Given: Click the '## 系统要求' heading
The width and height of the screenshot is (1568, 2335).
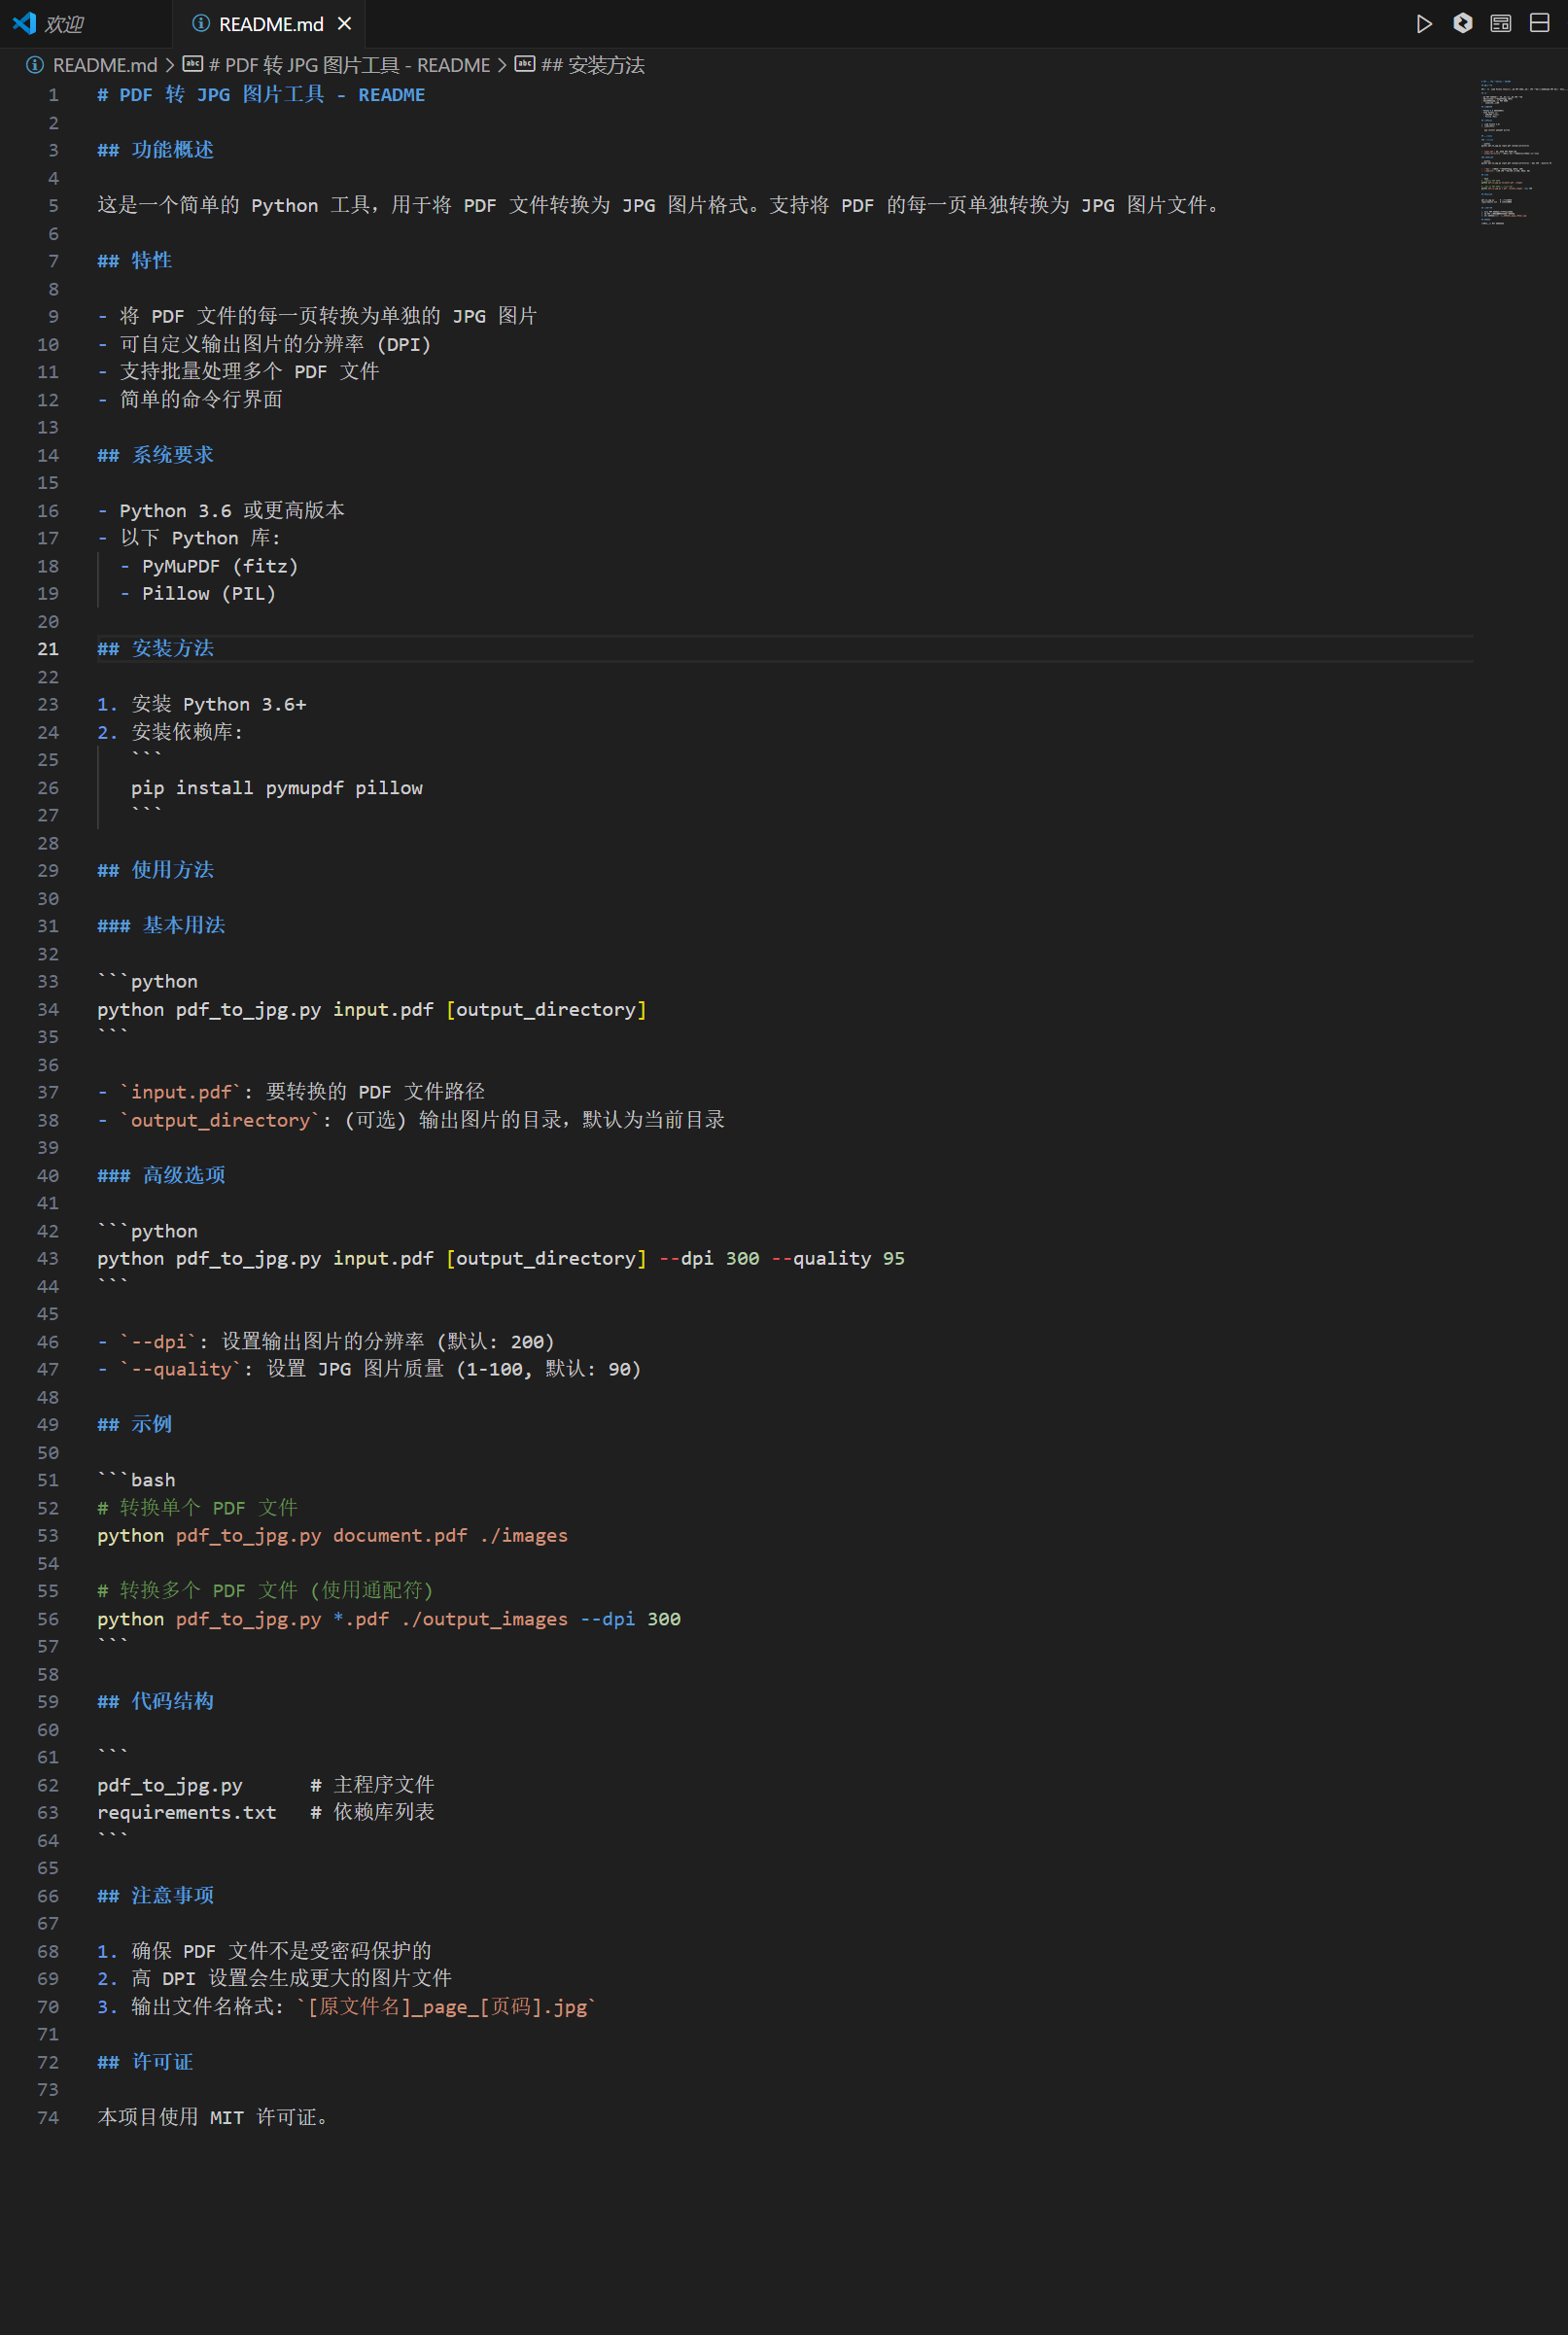Looking at the screenshot, I should click(x=155, y=455).
